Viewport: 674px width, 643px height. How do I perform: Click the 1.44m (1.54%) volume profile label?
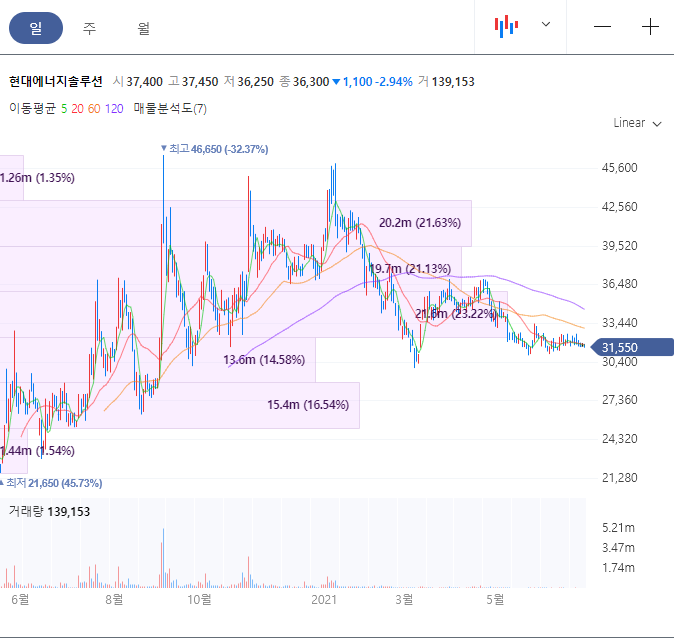point(37,450)
